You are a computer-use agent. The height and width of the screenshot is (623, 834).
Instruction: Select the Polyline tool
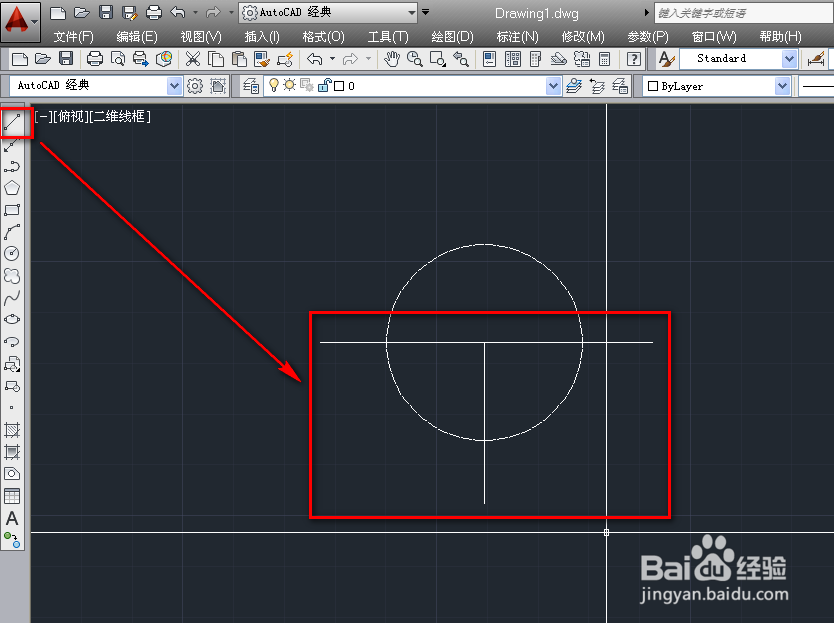(x=12, y=167)
